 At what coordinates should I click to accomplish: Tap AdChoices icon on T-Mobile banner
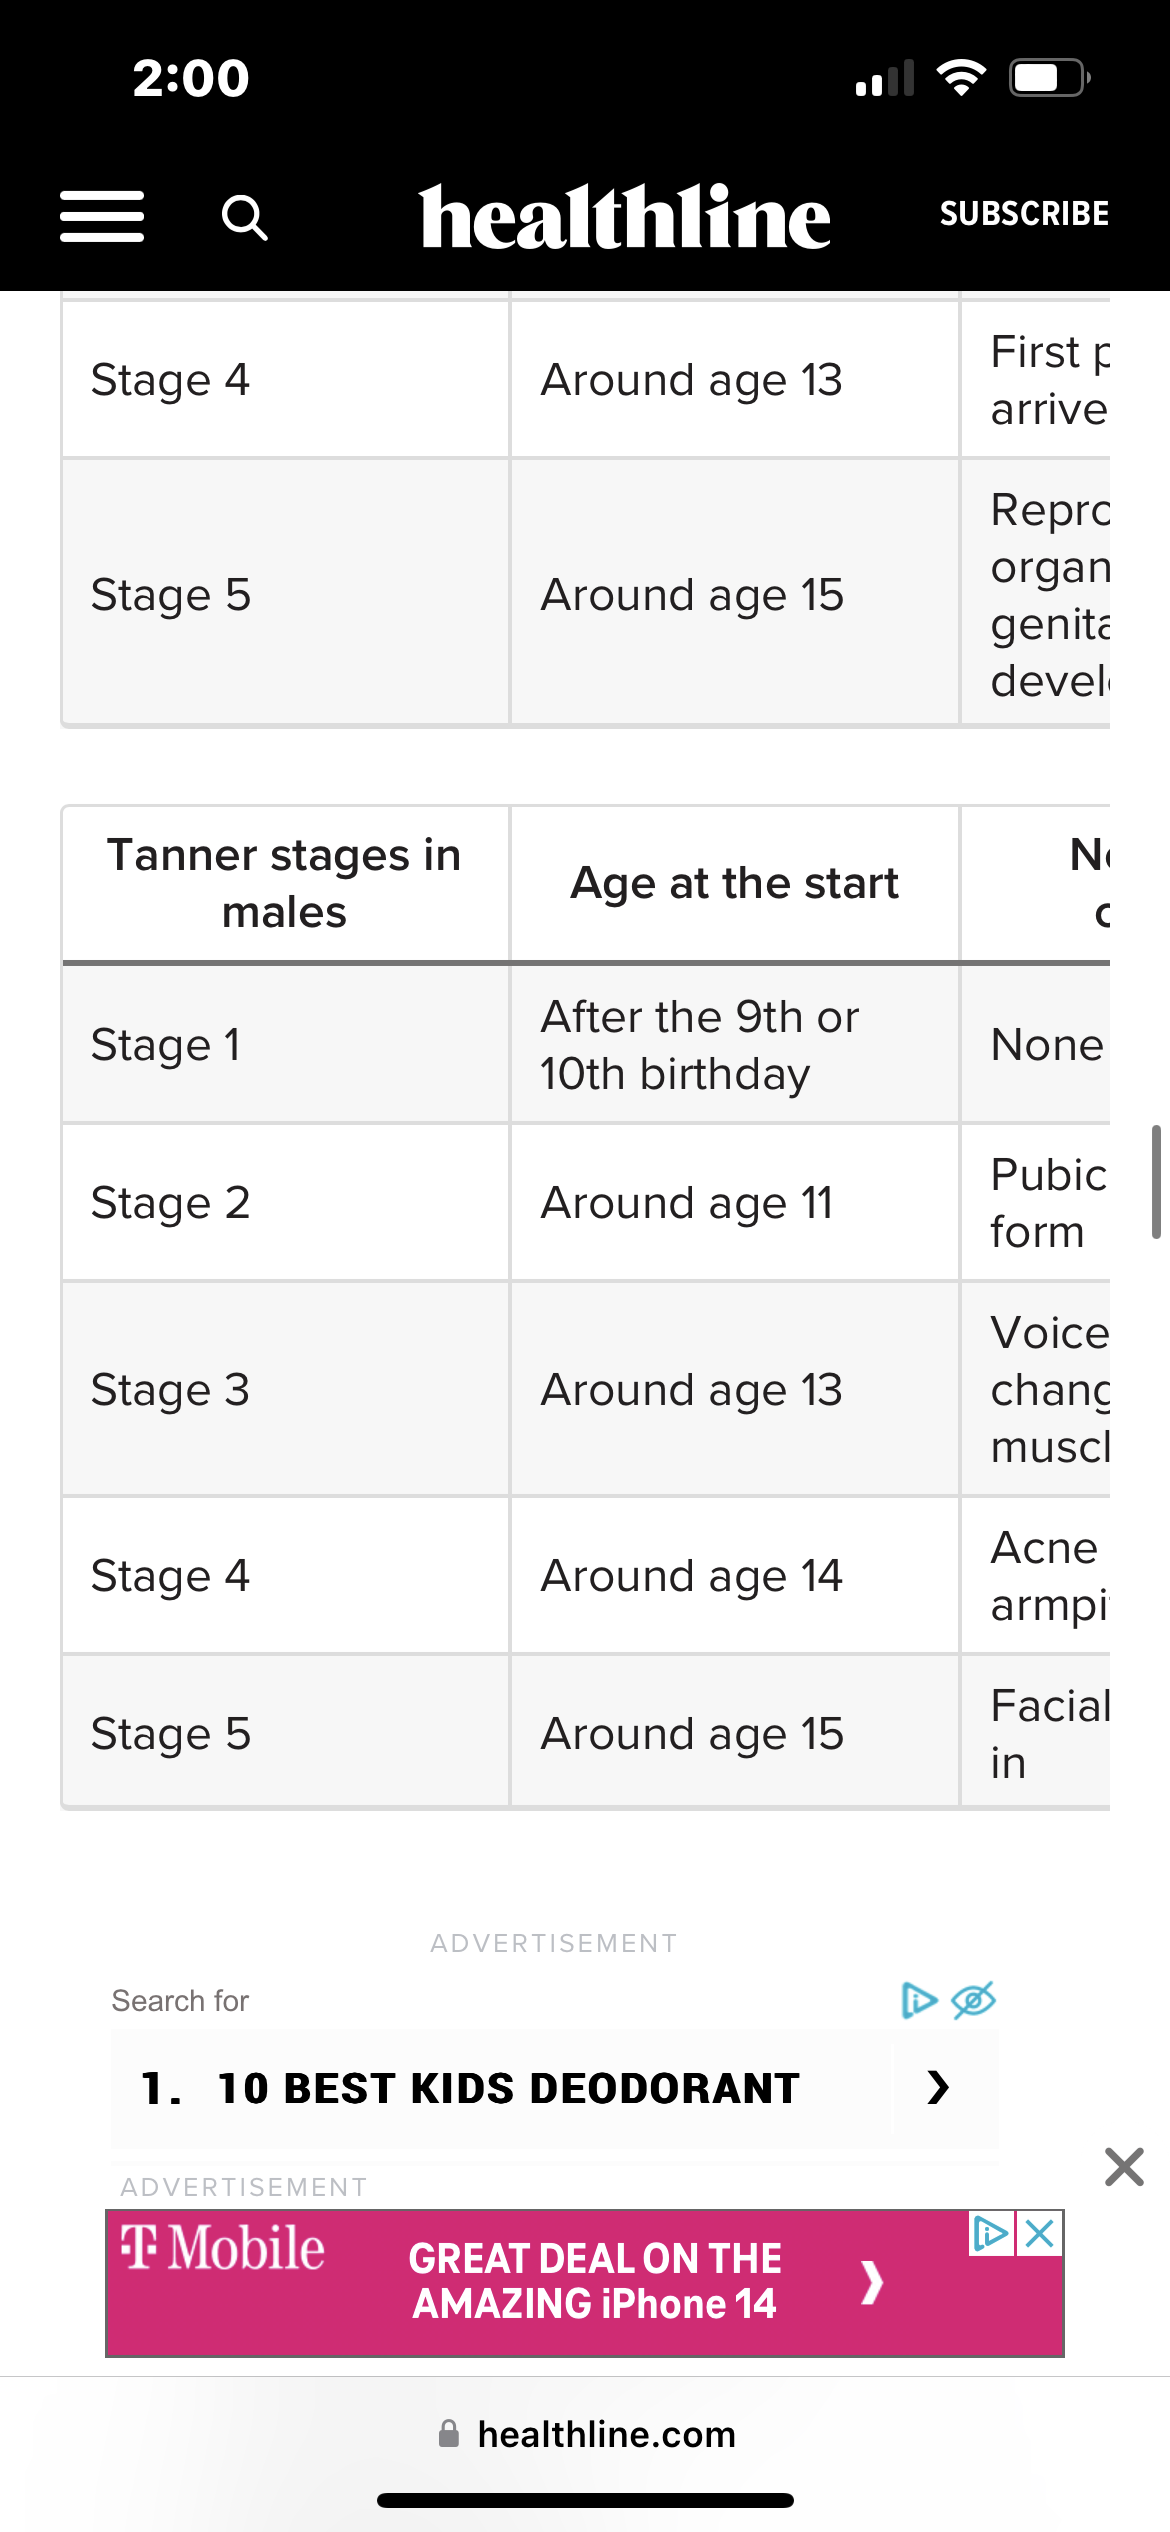tap(991, 2233)
